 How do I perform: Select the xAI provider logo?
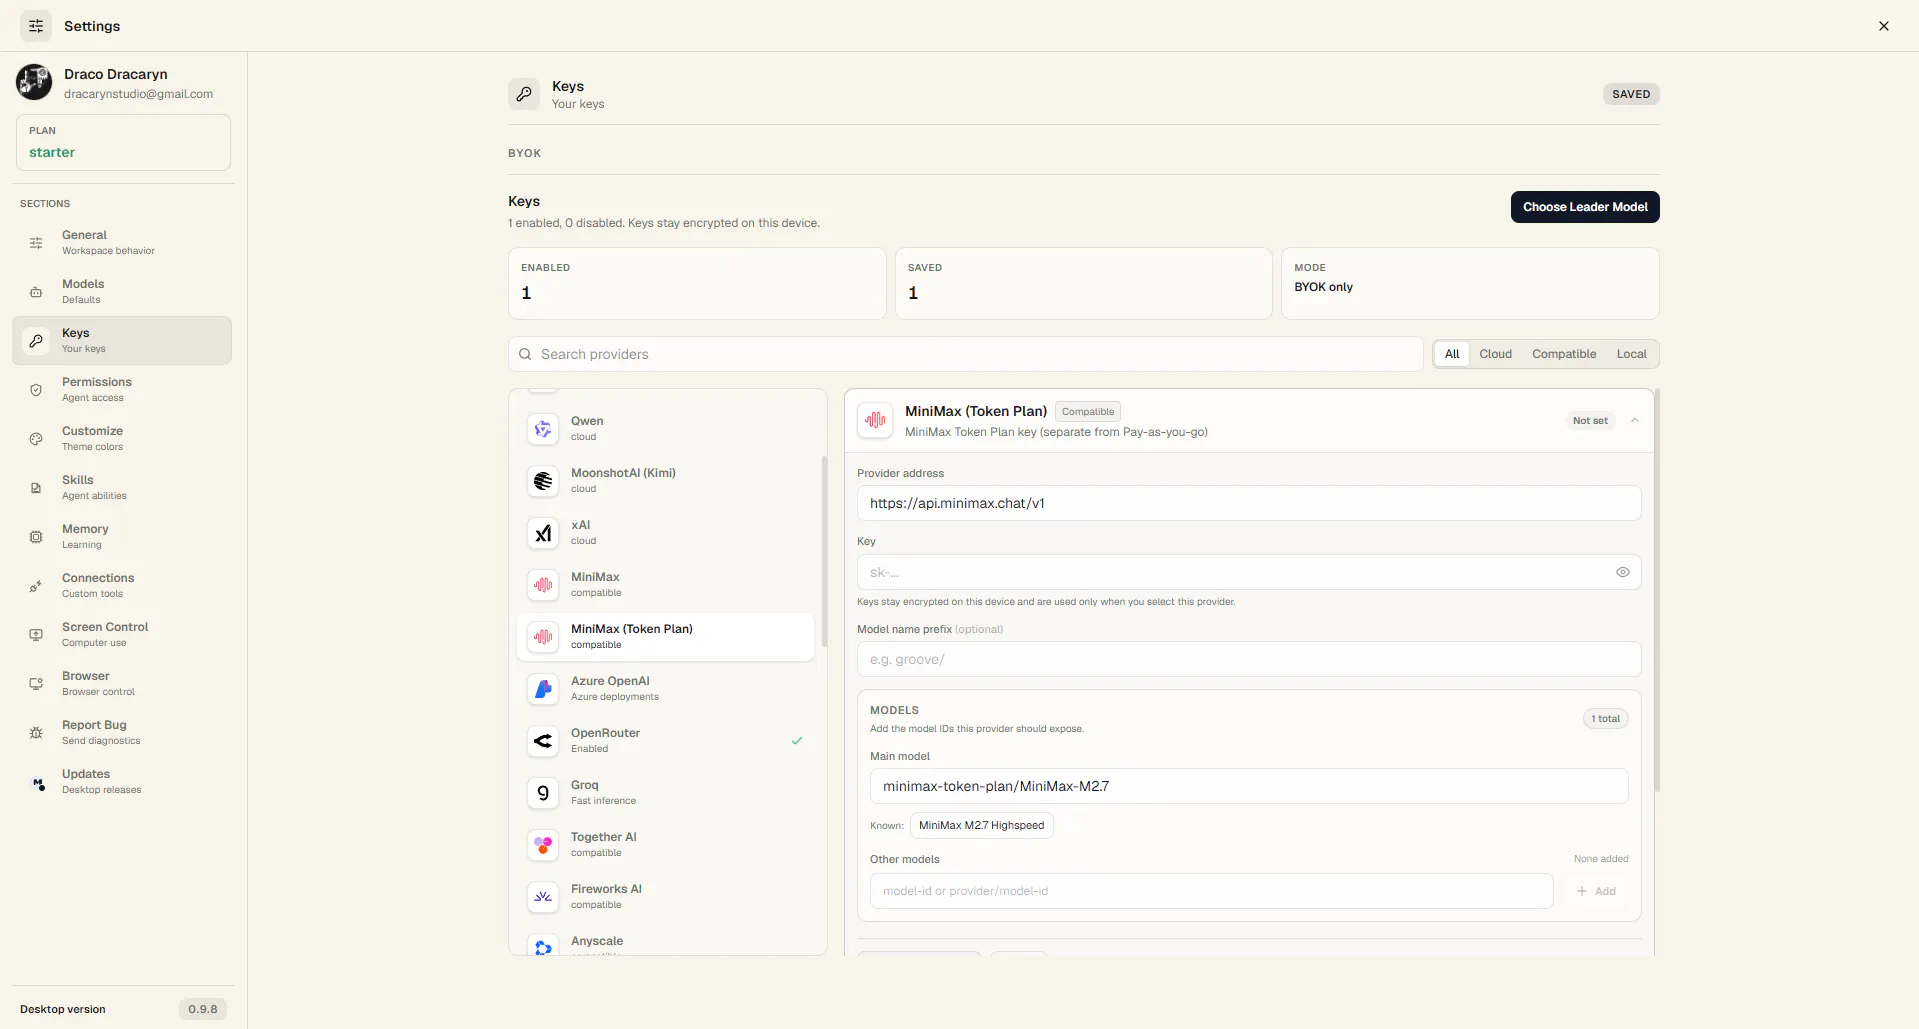tap(543, 533)
